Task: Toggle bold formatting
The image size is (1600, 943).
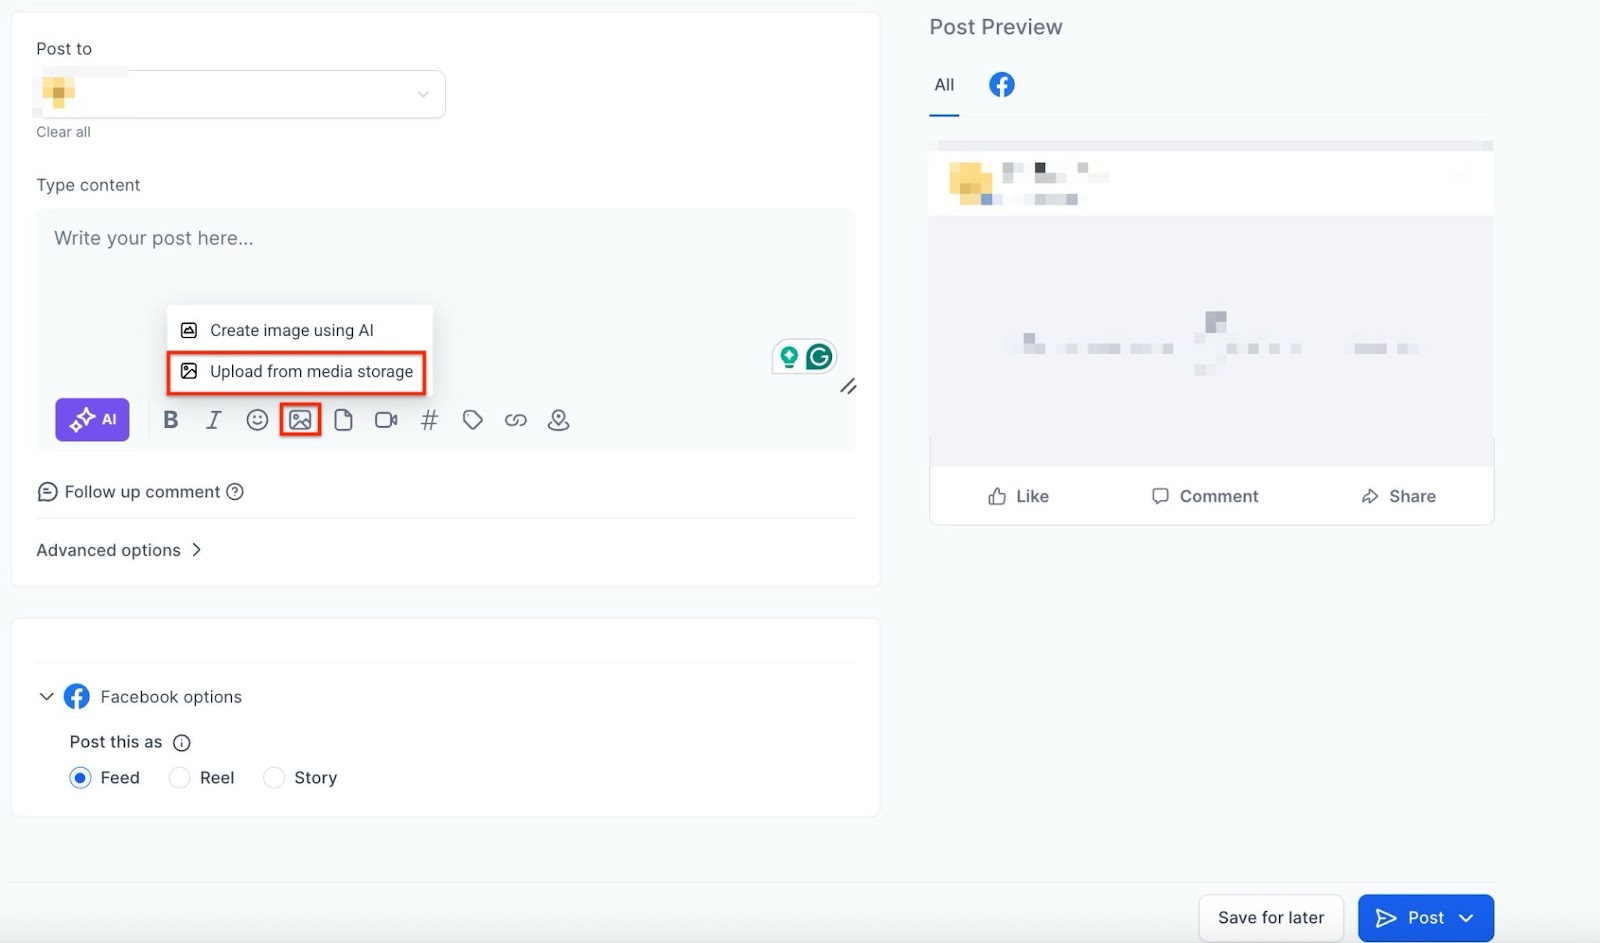Action: [x=171, y=420]
